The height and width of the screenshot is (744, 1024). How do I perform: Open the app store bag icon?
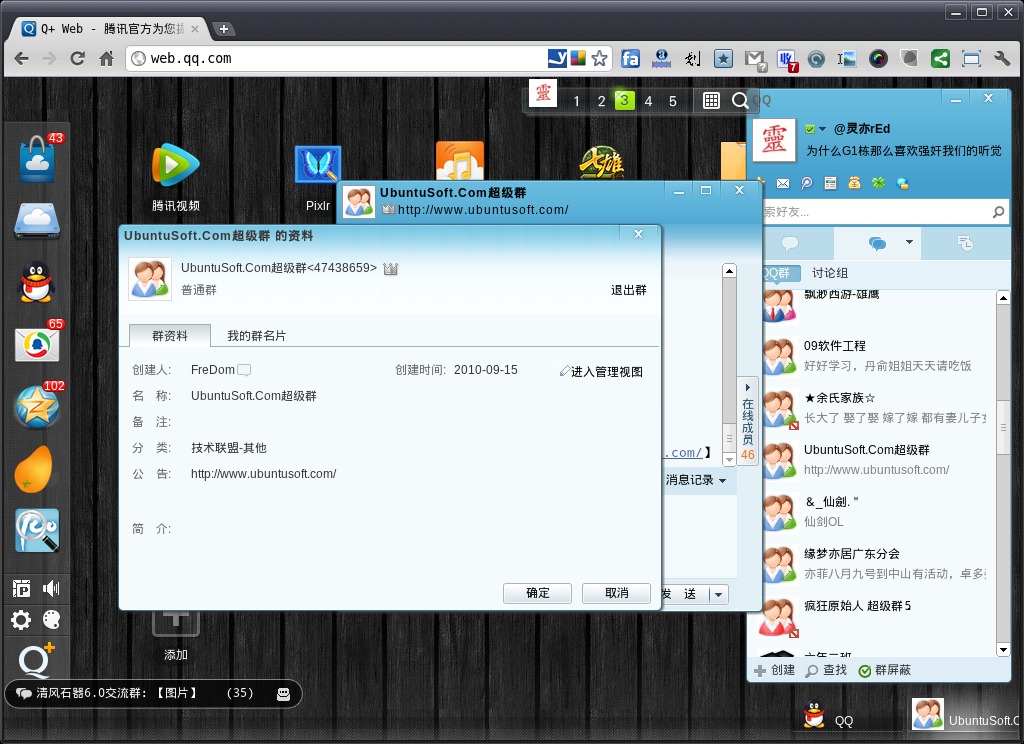(x=37, y=160)
